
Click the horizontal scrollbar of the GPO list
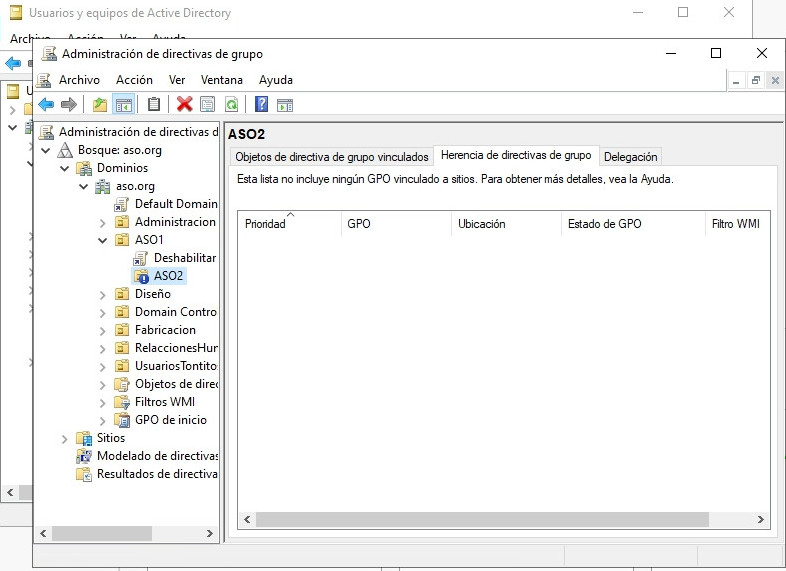pos(500,520)
